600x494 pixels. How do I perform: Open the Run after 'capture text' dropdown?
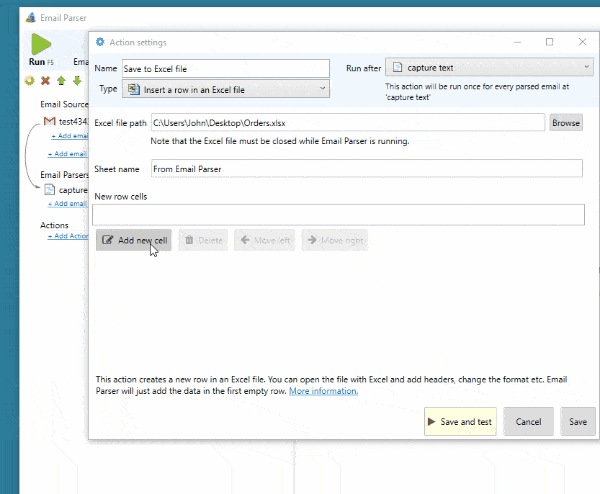click(489, 68)
